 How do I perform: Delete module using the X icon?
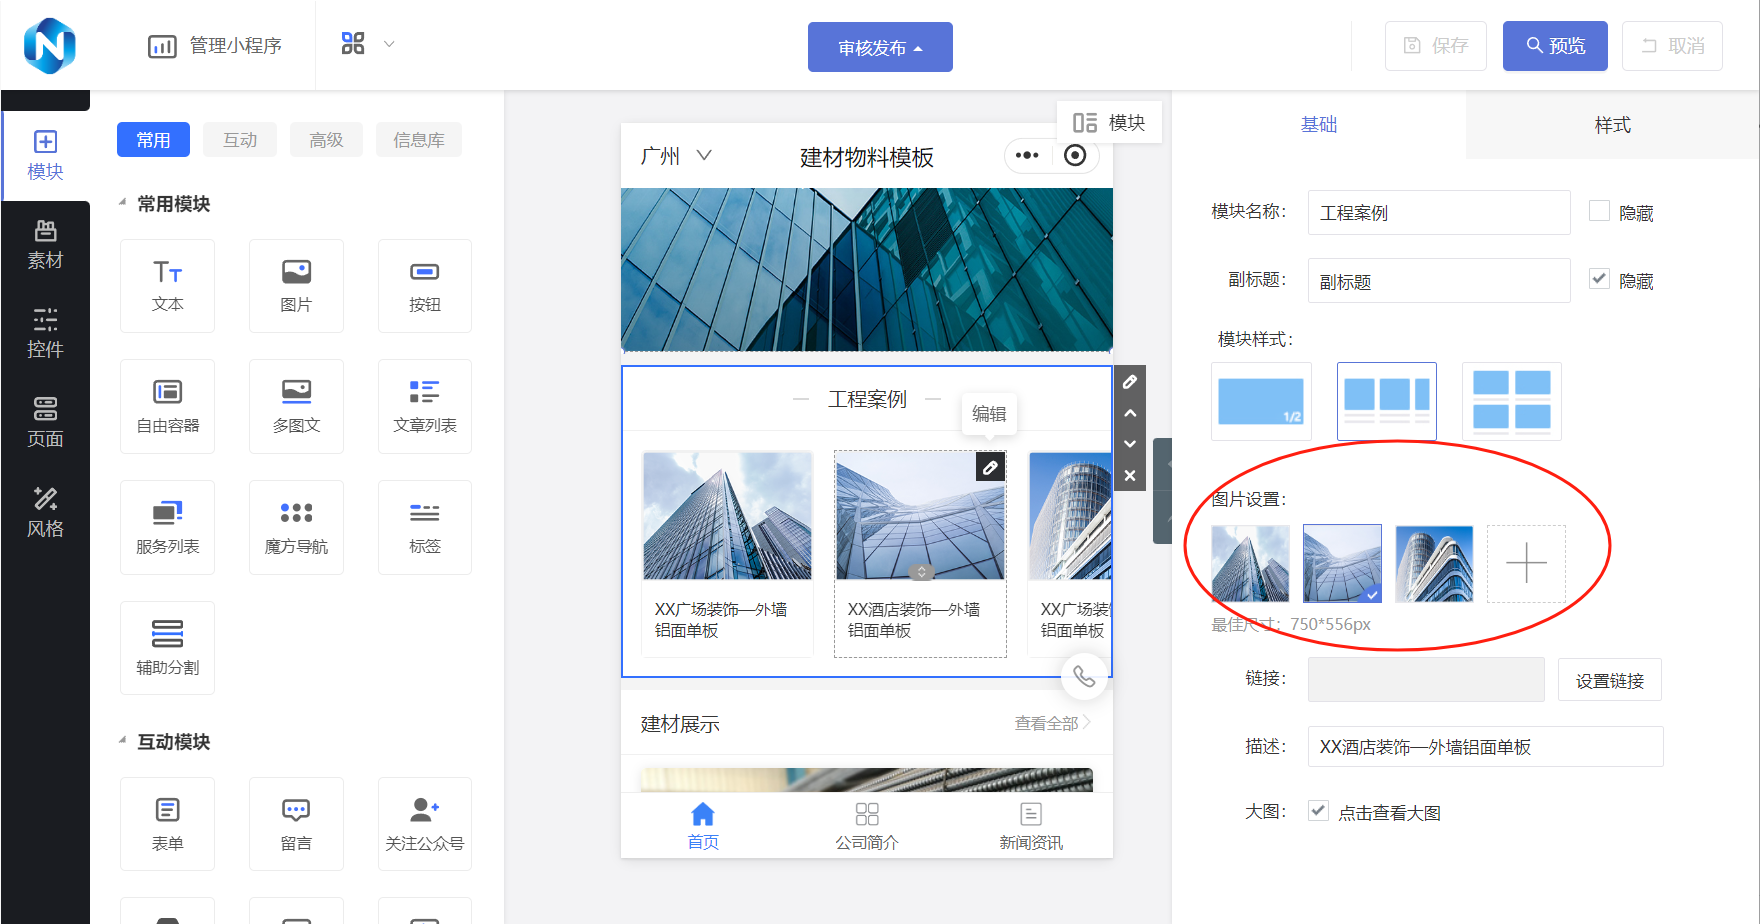tap(1130, 476)
